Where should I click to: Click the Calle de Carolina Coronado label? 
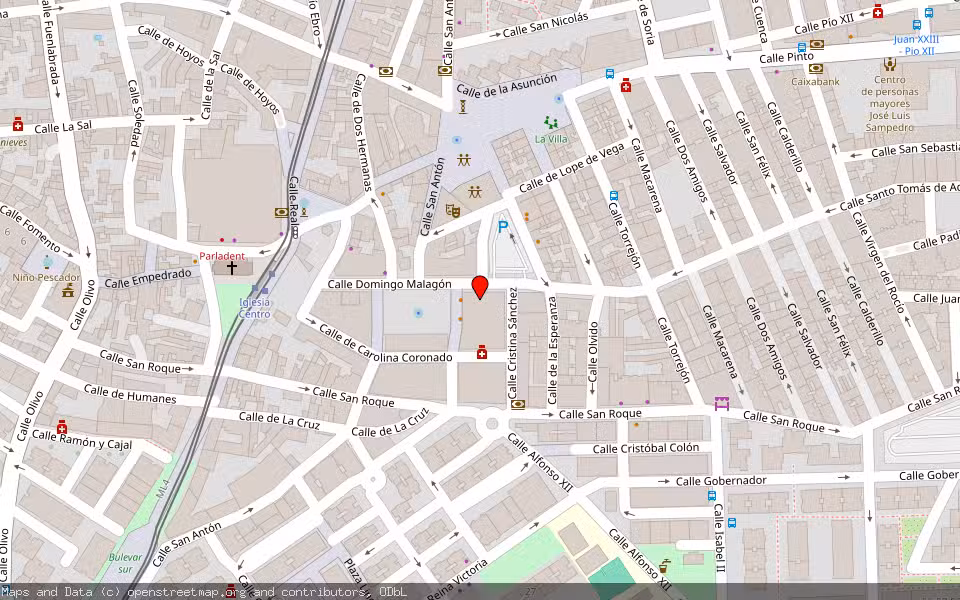[384, 345]
